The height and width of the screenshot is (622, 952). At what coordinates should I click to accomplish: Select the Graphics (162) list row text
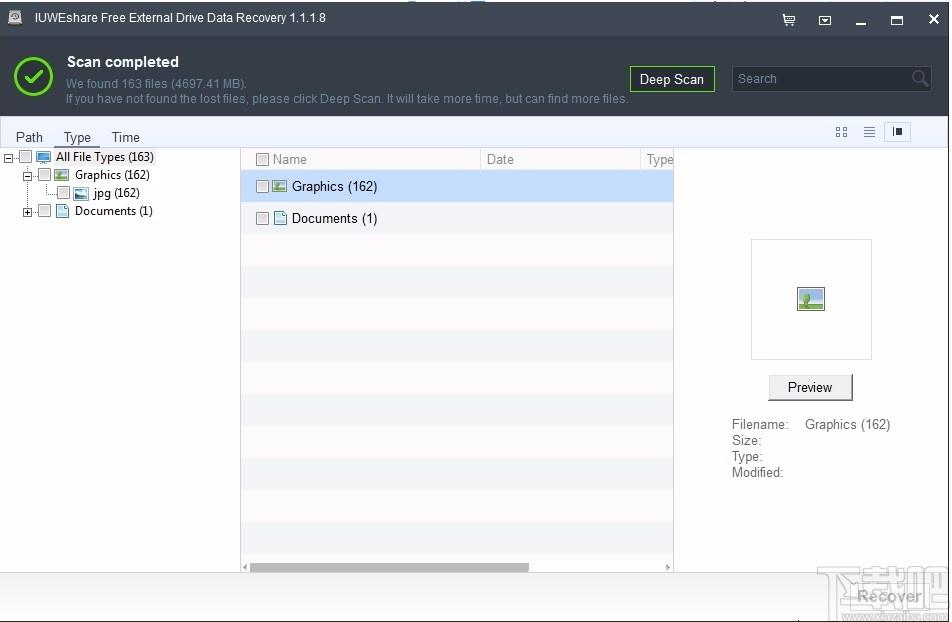pyautogui.click(x=334, y=186)
